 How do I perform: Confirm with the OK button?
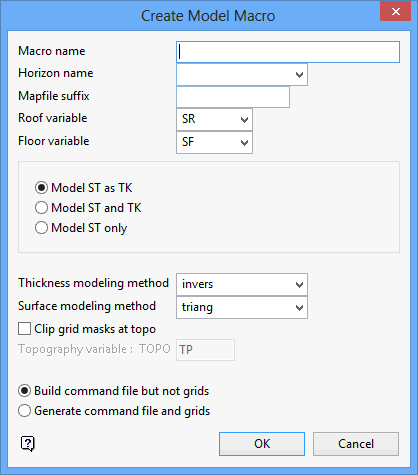click(x=262, y=444)
